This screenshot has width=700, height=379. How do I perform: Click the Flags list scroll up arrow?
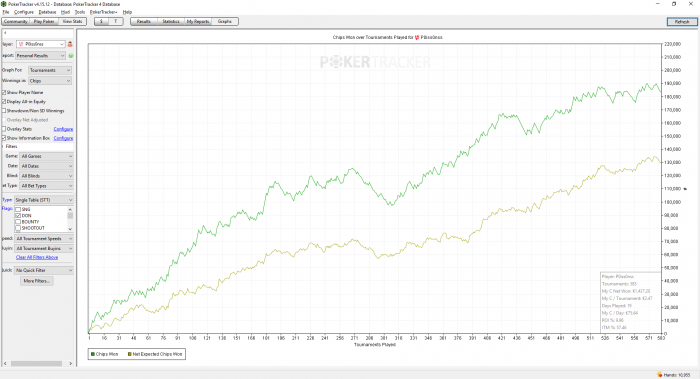tap(70, 209)
